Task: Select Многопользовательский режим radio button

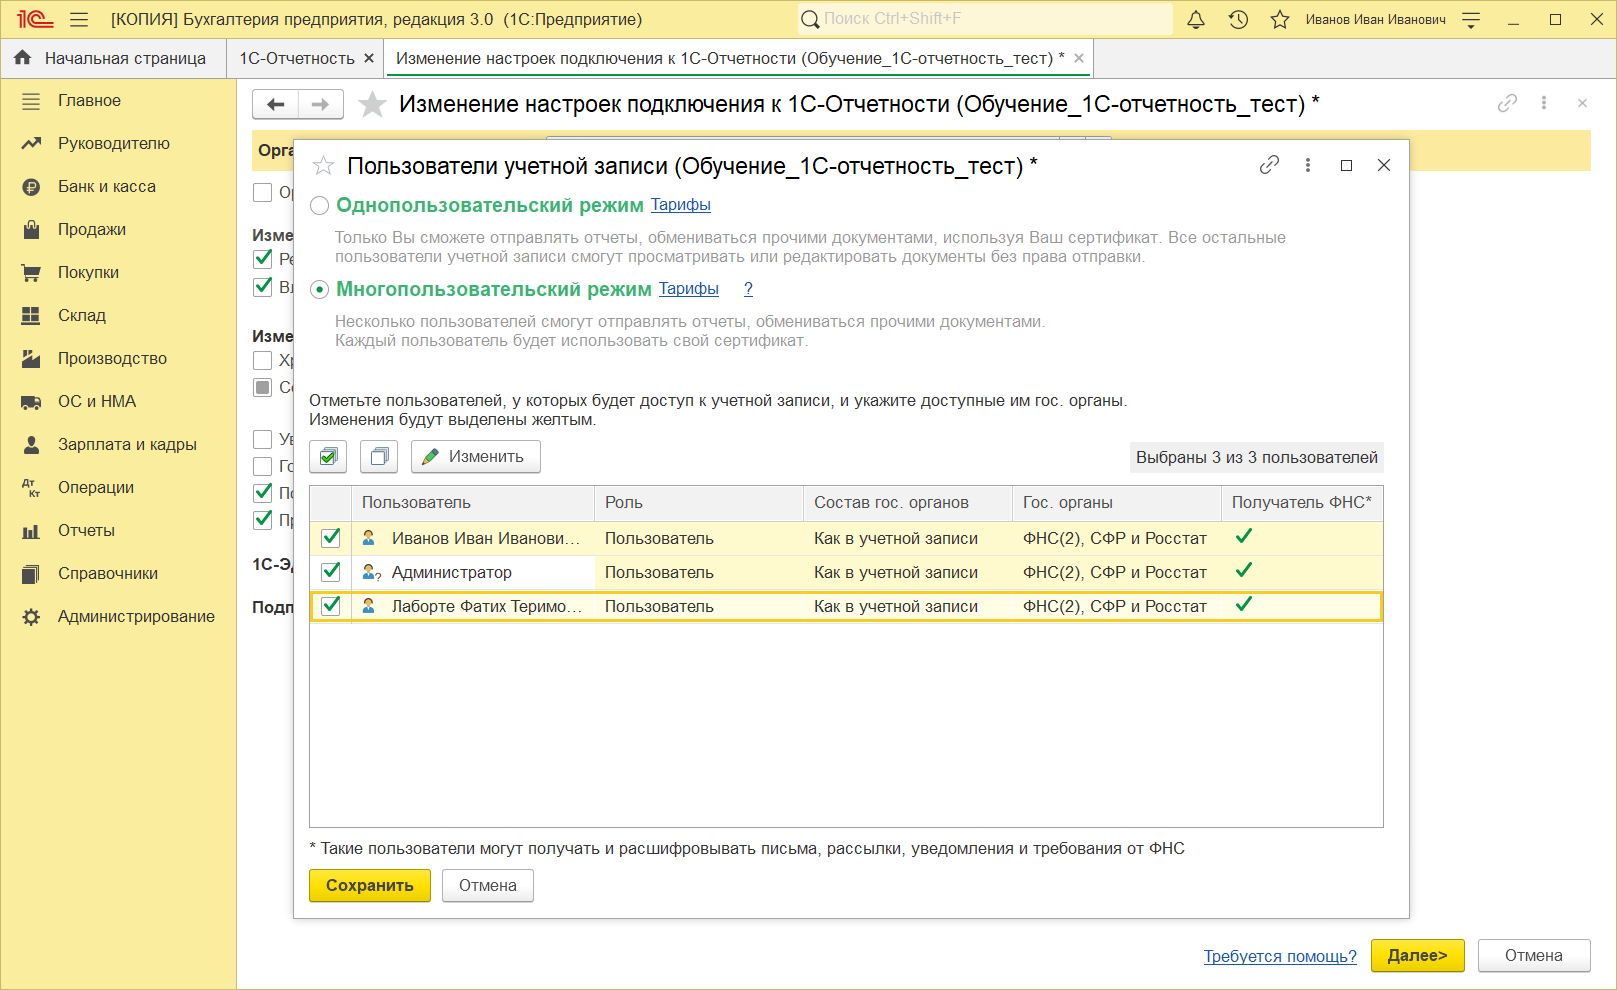Action: pyautogui.click(x=319, y=290)
